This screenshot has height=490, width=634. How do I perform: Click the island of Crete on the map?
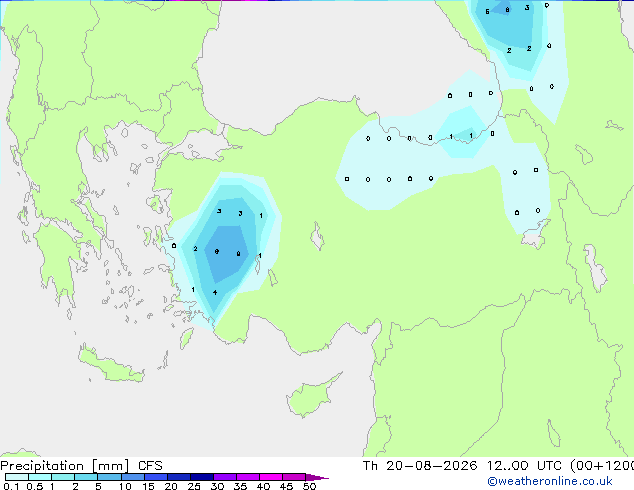tap(111, 366)
